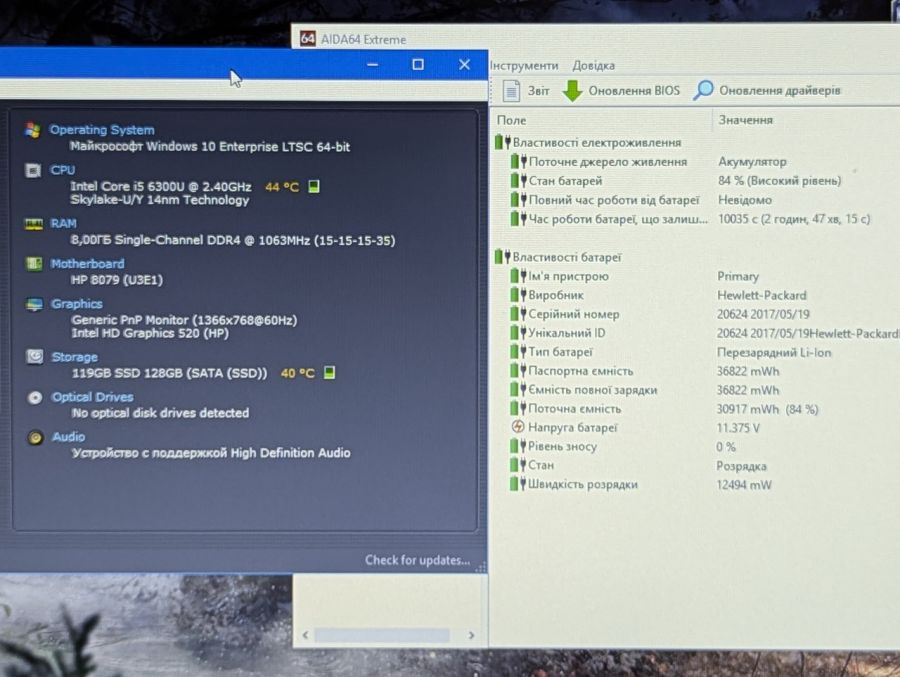Click Check for updates link

(417, 560)
